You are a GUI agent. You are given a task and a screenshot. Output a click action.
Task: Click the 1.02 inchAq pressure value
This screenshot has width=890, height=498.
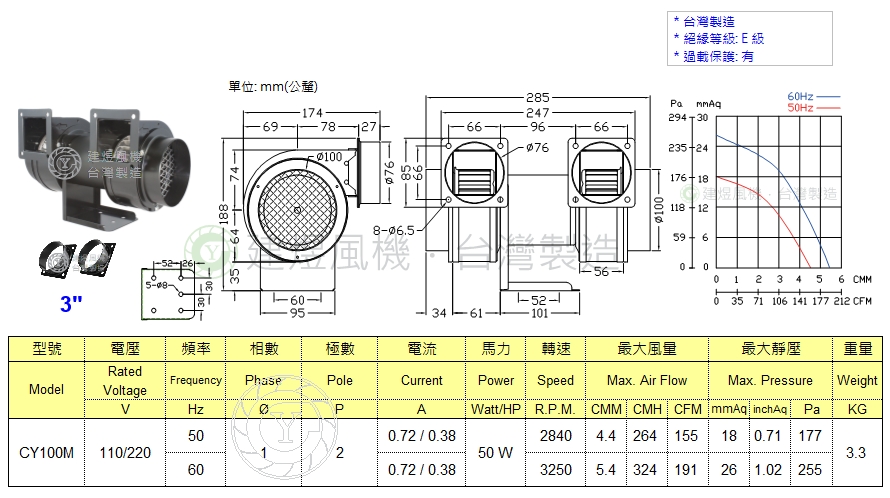(x=767, y=470)
